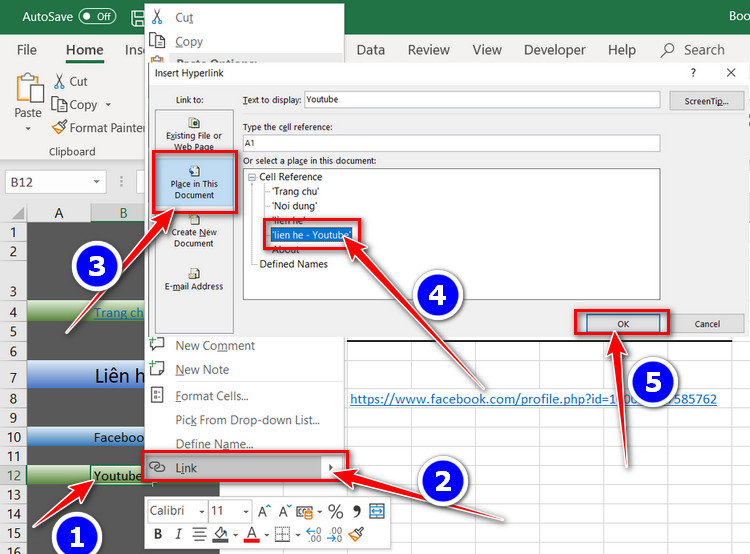Select Place in This Document

click(194, 182)
